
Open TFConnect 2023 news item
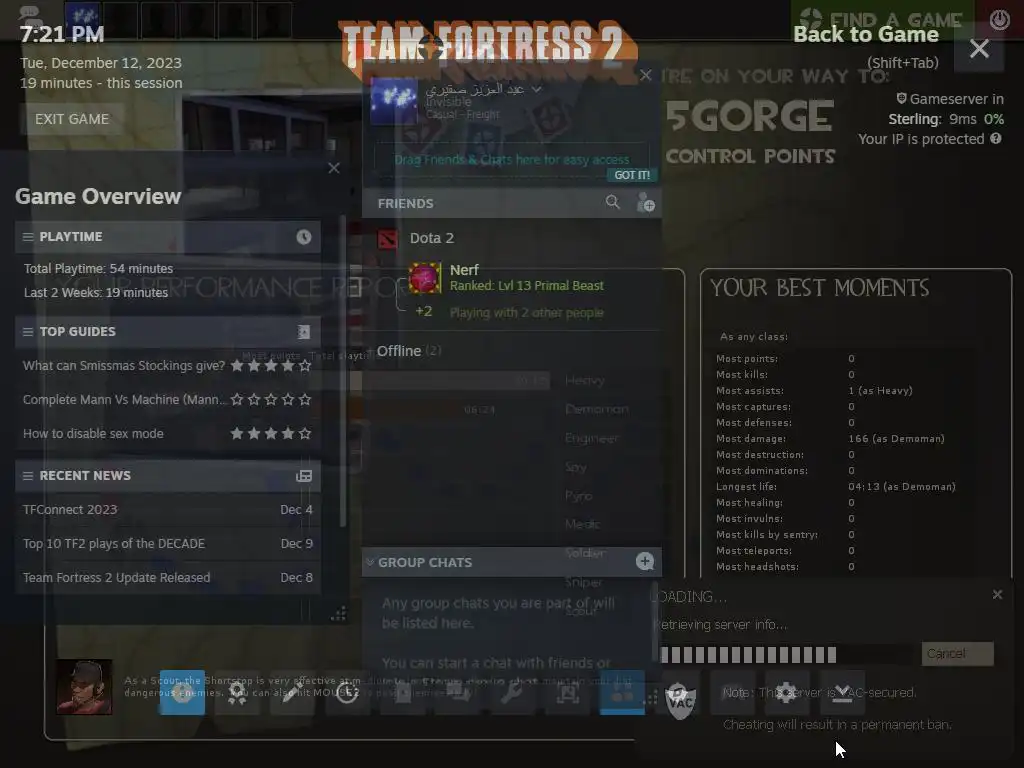(167, 510)
